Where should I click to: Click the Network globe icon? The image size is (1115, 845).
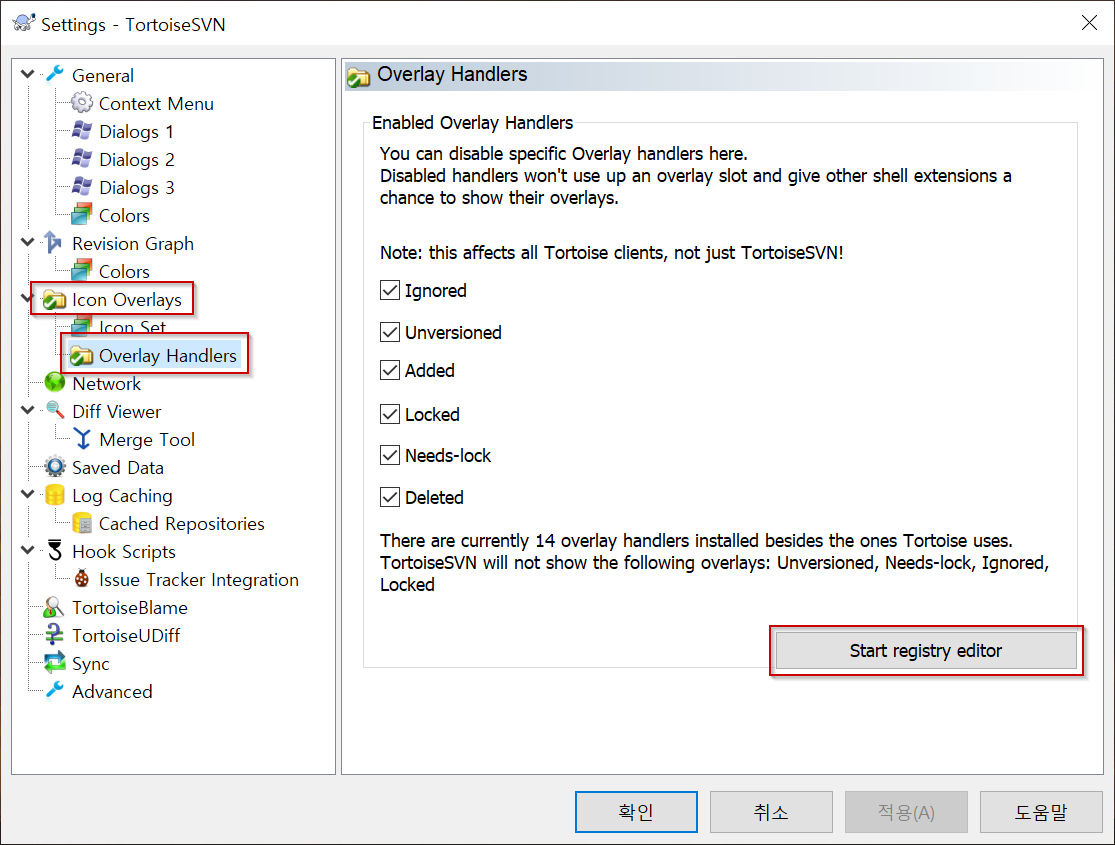click(x=55, y=382)
